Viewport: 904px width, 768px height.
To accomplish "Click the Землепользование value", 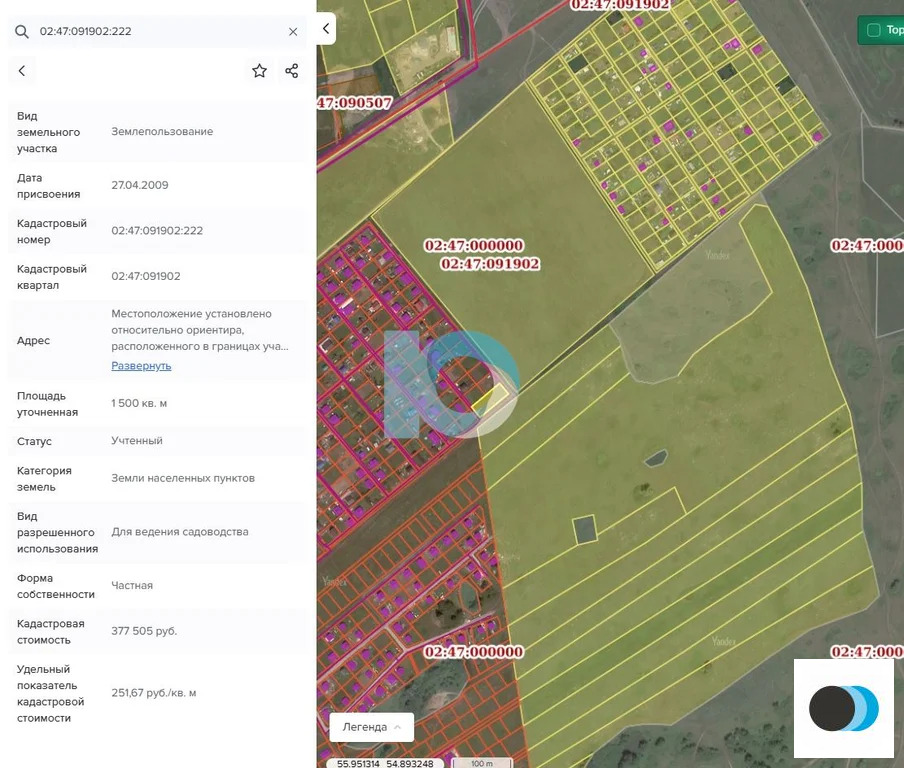I will click(162, 131).
